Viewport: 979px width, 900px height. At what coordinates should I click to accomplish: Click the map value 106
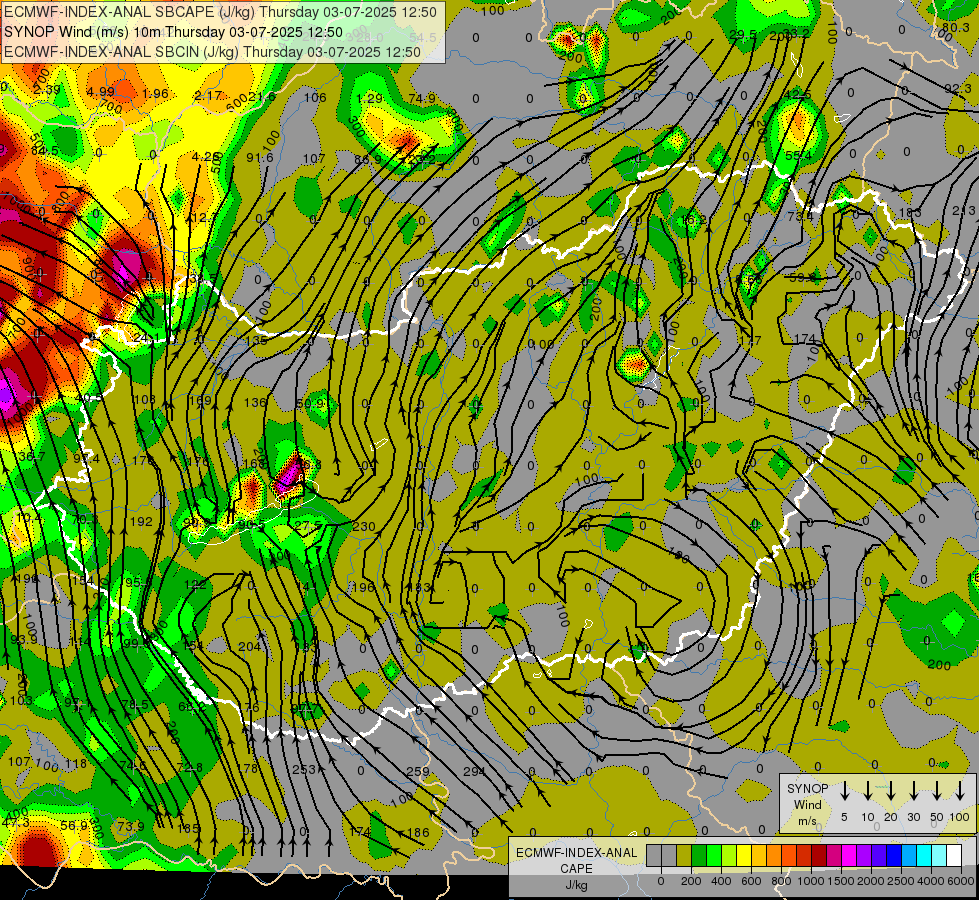[x=315, y=97]
